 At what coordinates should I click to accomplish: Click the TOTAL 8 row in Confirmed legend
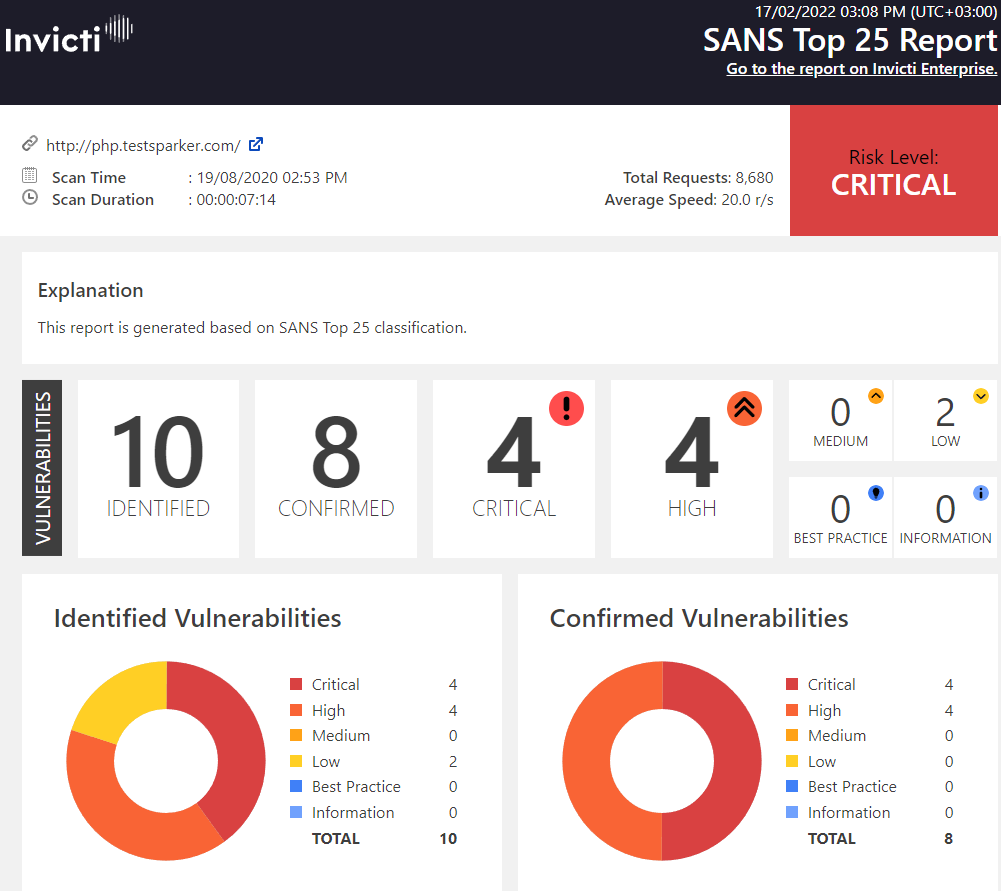880,839
